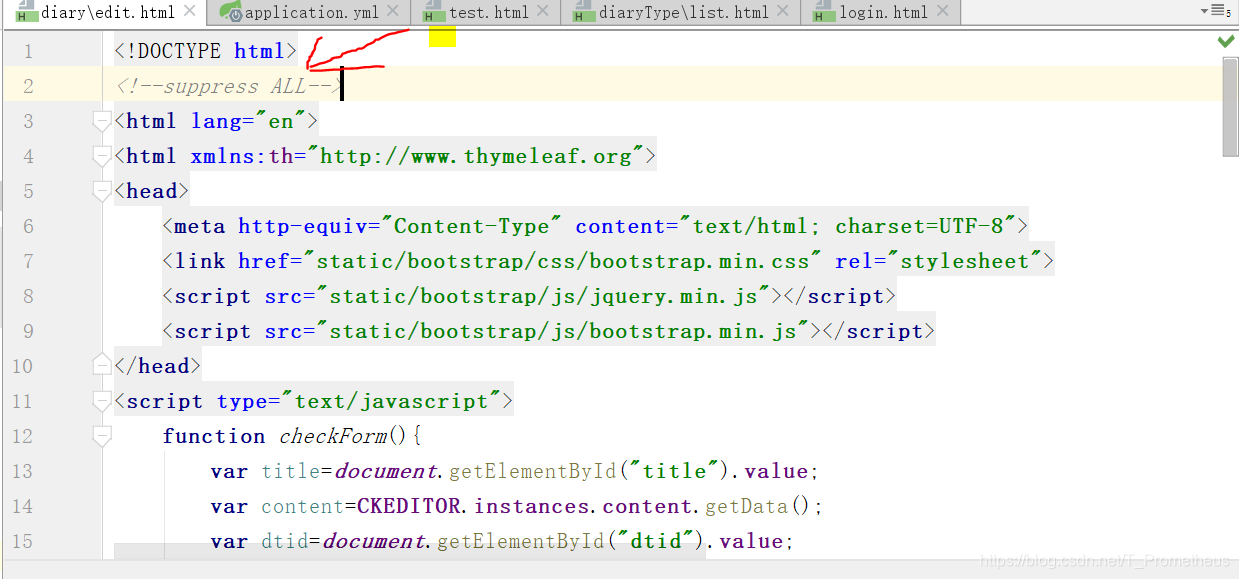Click the lang="en" attribute
This screenshot has height=579, width=1239.
click(248, 121)
